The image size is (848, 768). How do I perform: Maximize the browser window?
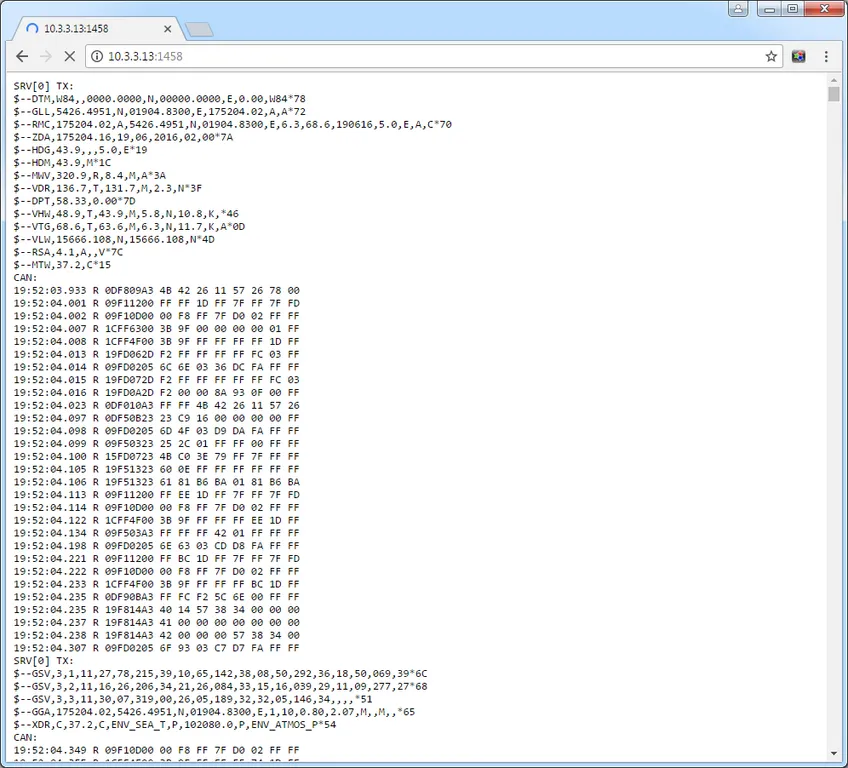[792, 9]
